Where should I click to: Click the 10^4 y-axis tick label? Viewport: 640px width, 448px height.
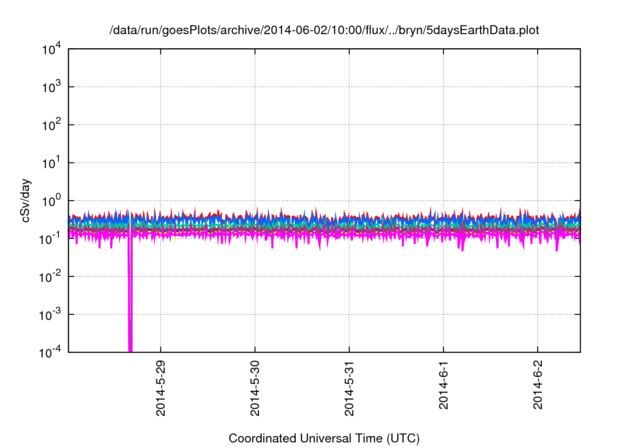(x=51, y=49)
